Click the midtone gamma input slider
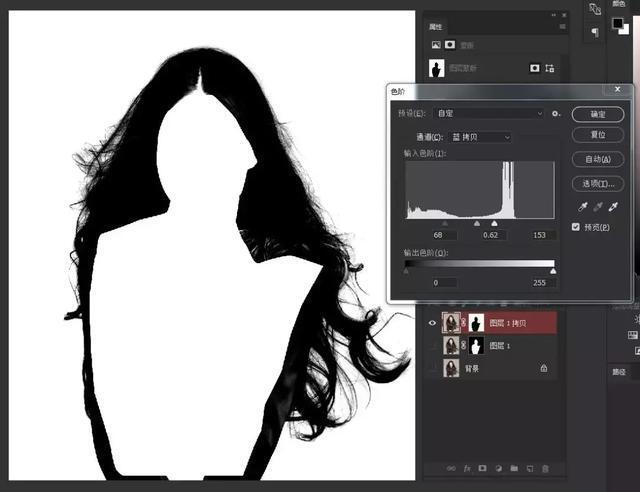The image size is (640, 492). tap(476, 224)
